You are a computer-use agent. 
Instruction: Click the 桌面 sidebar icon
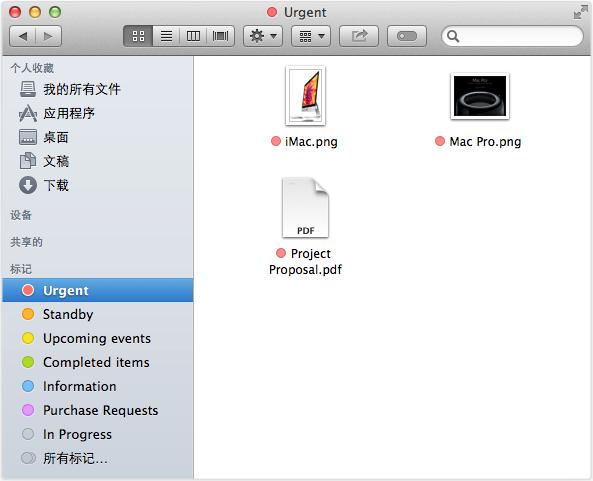(x=28, y=137)
